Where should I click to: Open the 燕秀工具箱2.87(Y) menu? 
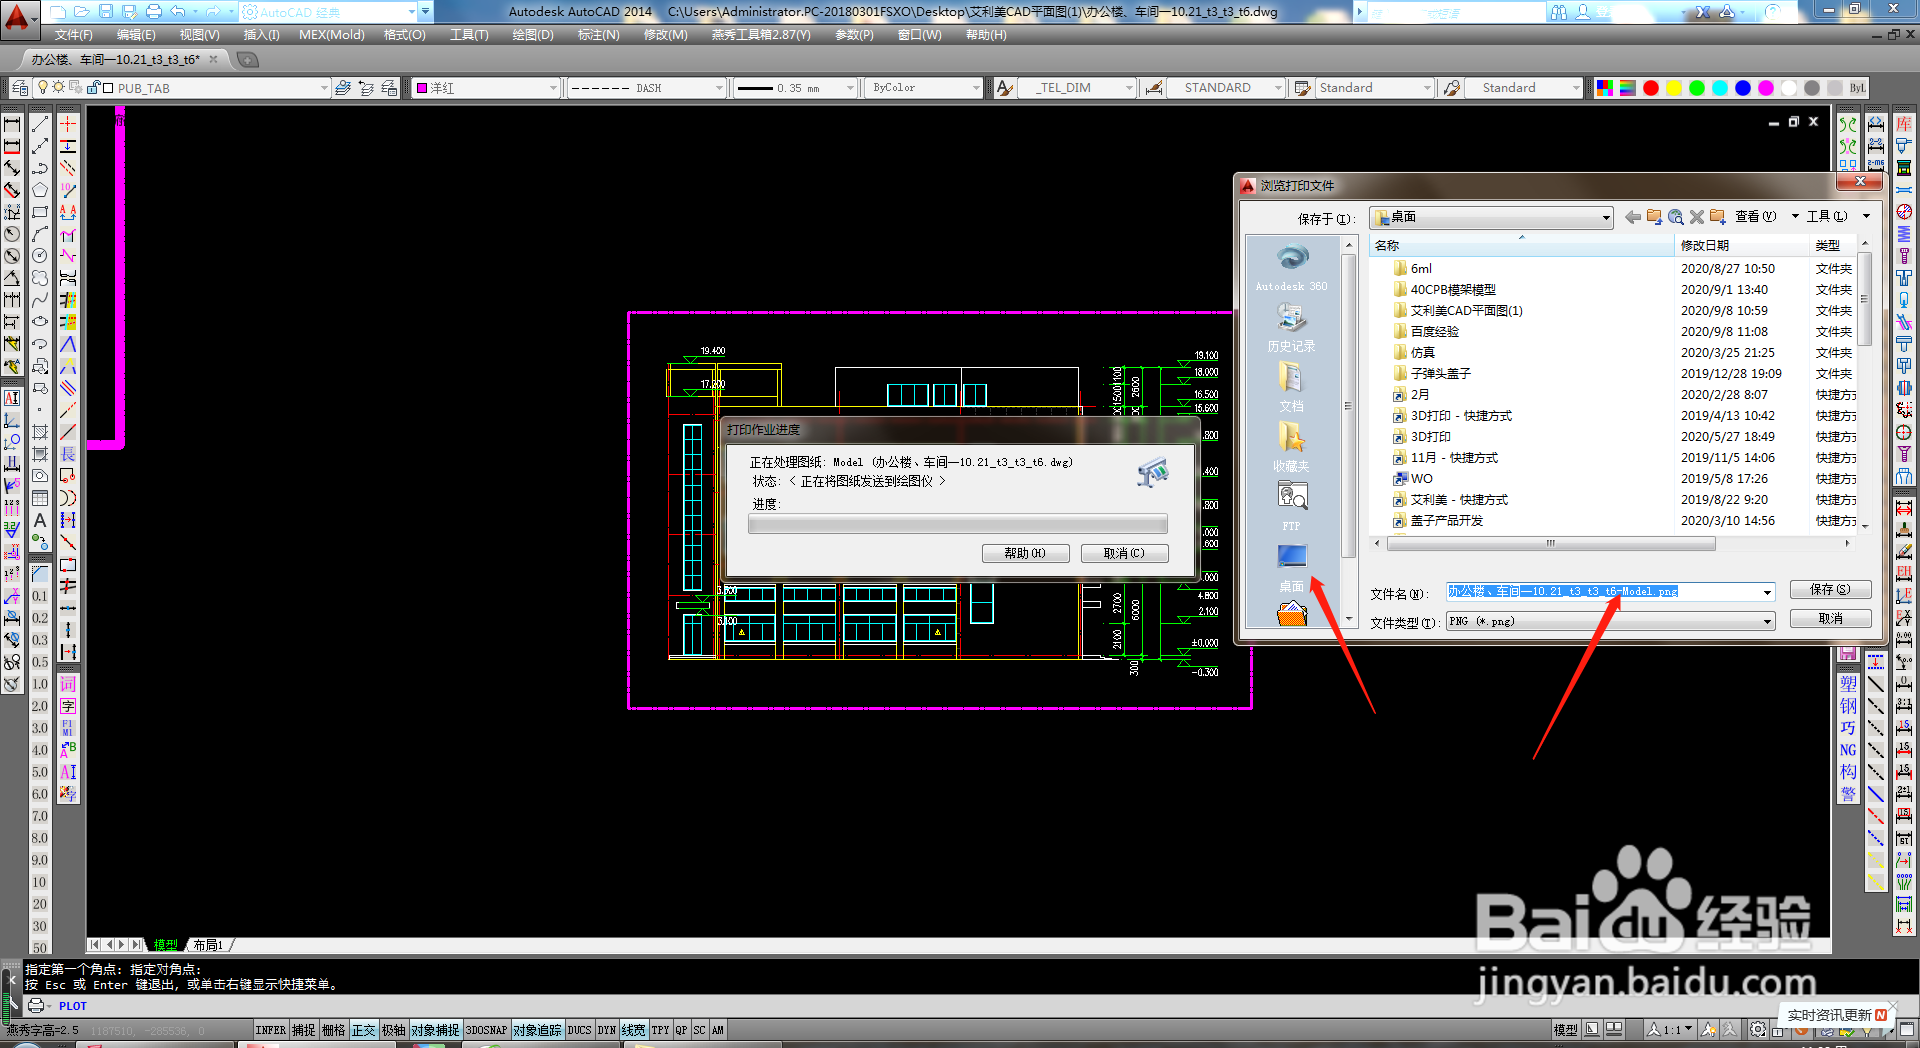[x=761, y=35]
